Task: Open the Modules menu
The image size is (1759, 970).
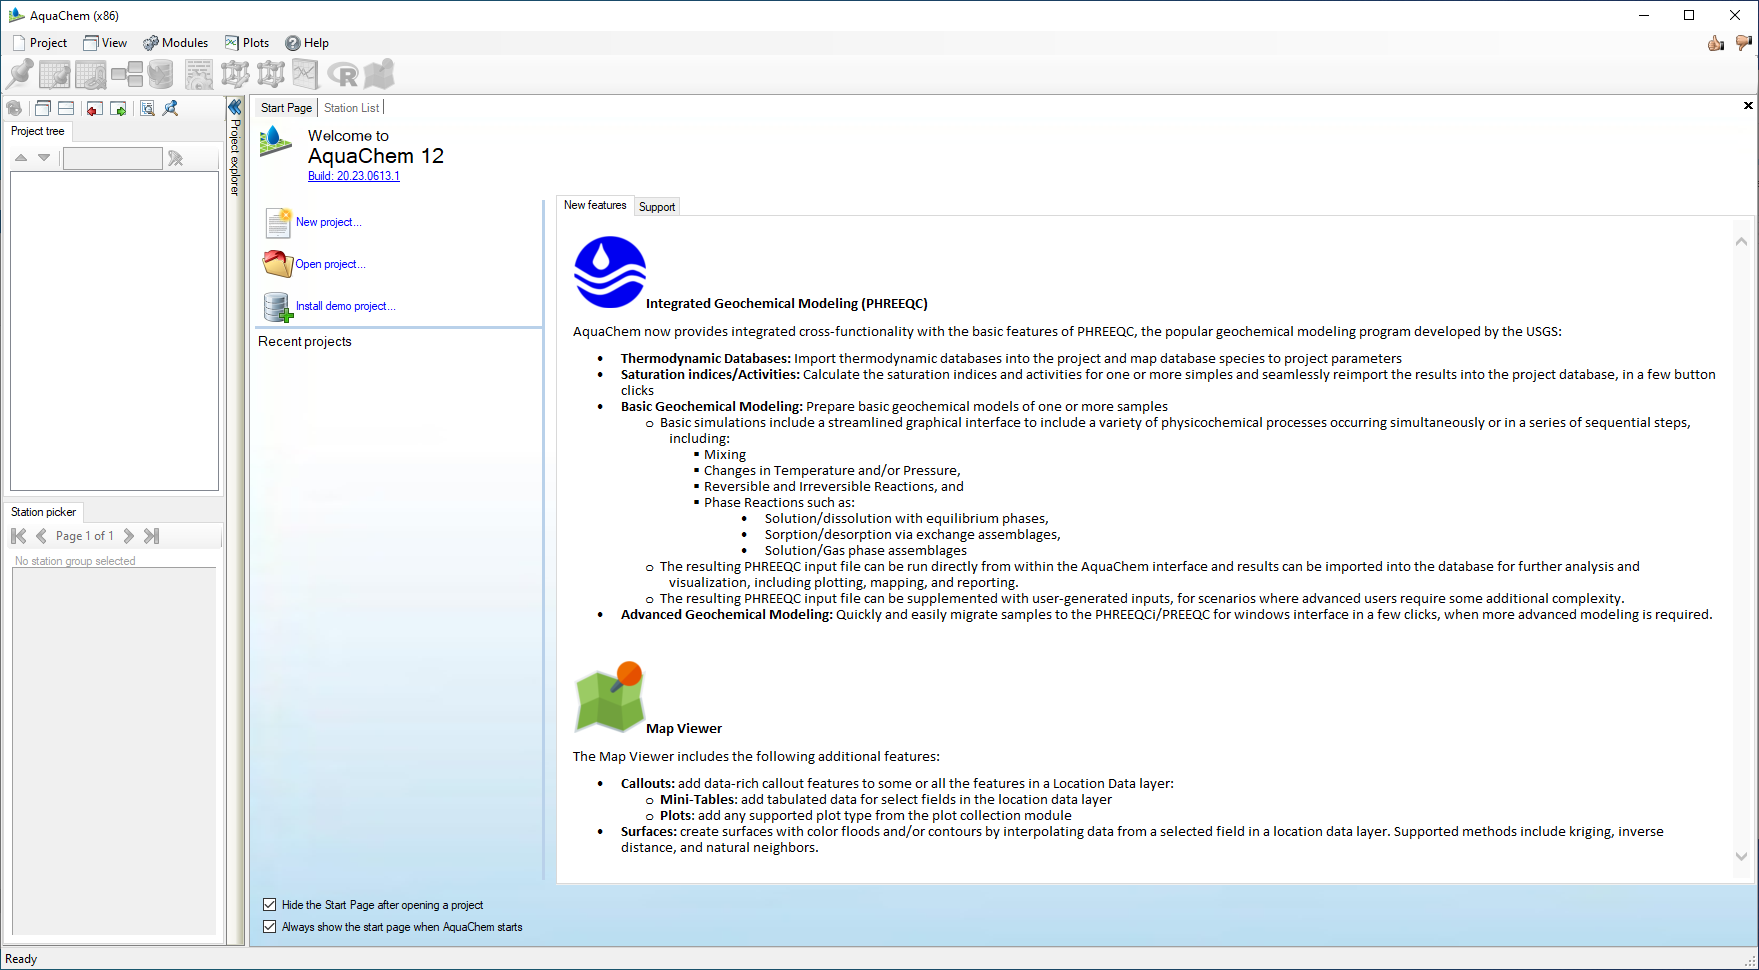Action: point(176,43)
